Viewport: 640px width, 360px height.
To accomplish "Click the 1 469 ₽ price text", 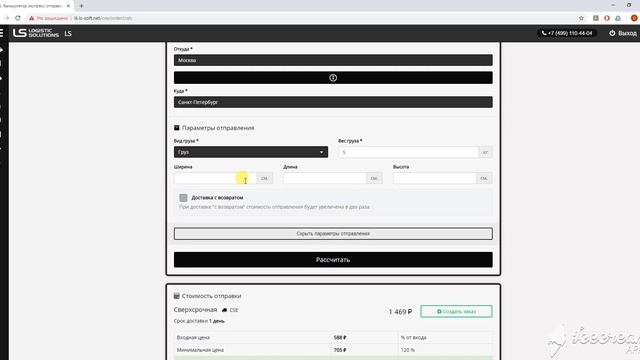I will (400, 312).
